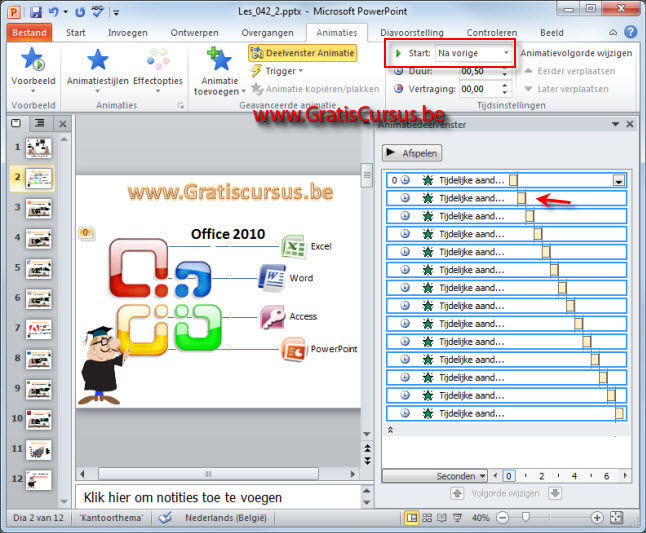Expand Animaties group dialog launcher
This screenshot has height=533, width=646.
(180, 106)
